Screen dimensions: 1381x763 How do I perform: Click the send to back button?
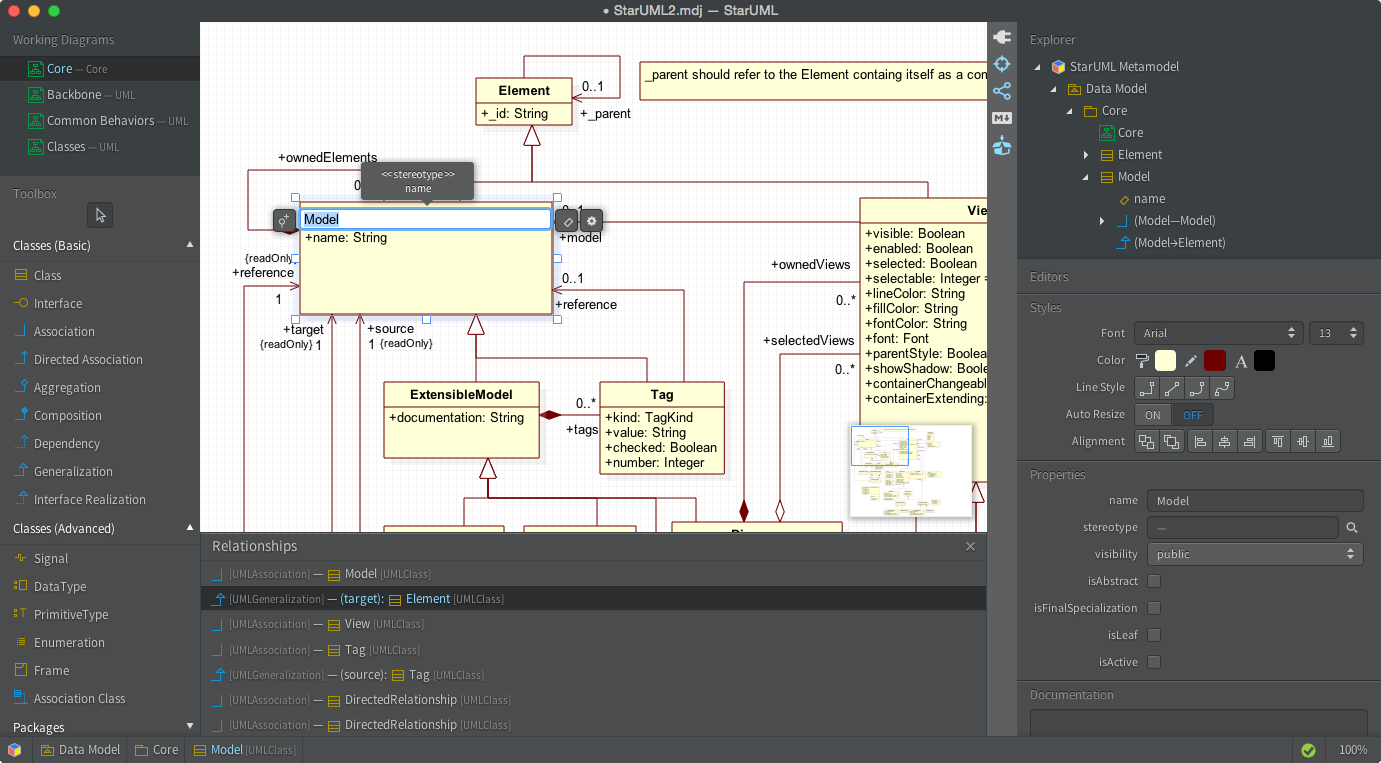[x=1171, y=441]
